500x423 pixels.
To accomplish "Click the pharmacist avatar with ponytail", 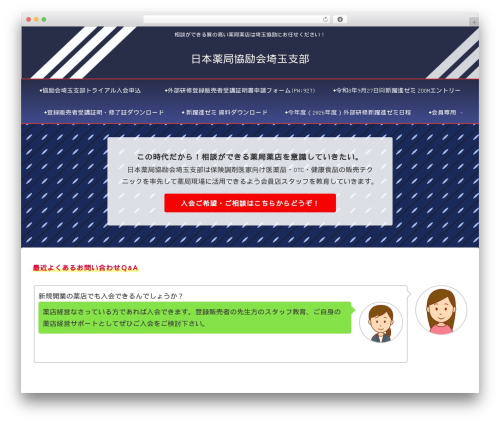I will [381, 322].
